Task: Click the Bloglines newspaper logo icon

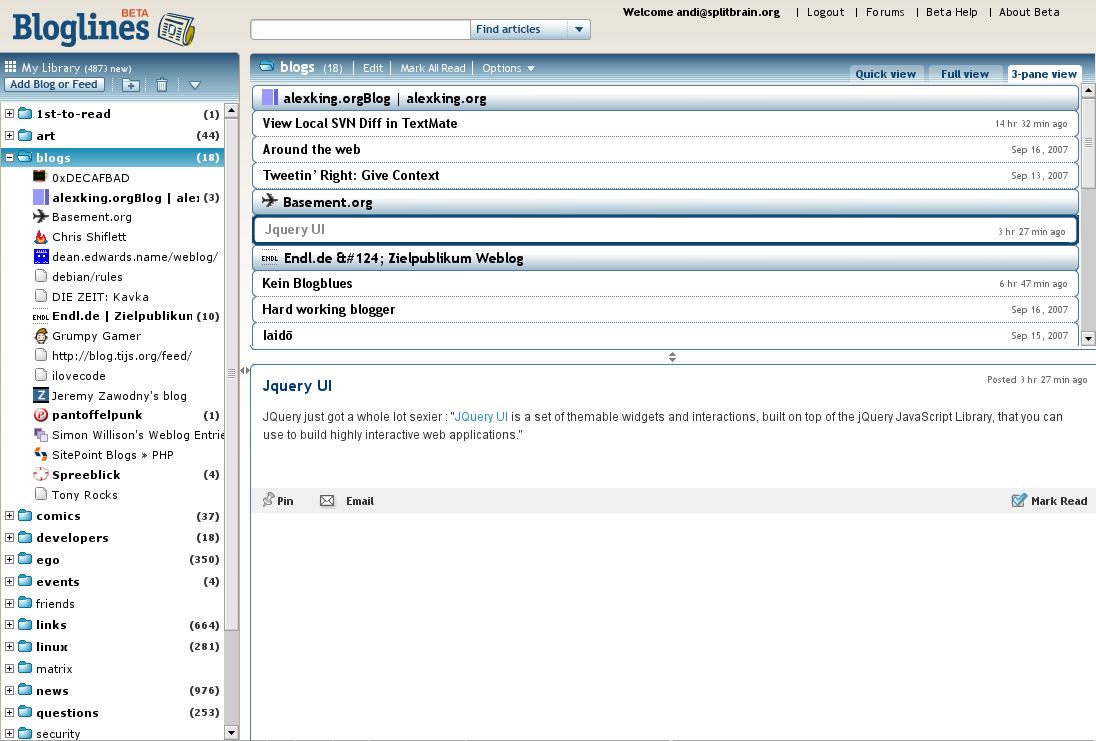Action: tap(176, 29)
